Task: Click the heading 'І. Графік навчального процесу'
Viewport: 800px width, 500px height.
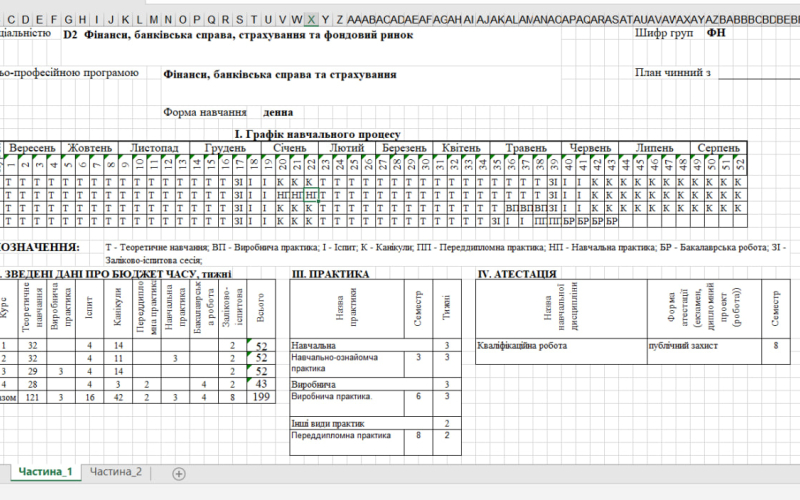Action: pos(317,134)
